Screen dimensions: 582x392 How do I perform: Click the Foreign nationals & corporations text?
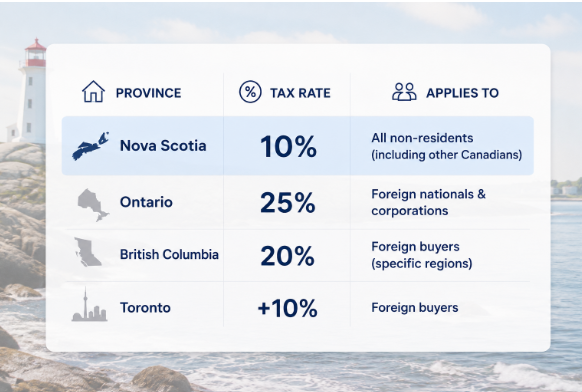[428, 202]
